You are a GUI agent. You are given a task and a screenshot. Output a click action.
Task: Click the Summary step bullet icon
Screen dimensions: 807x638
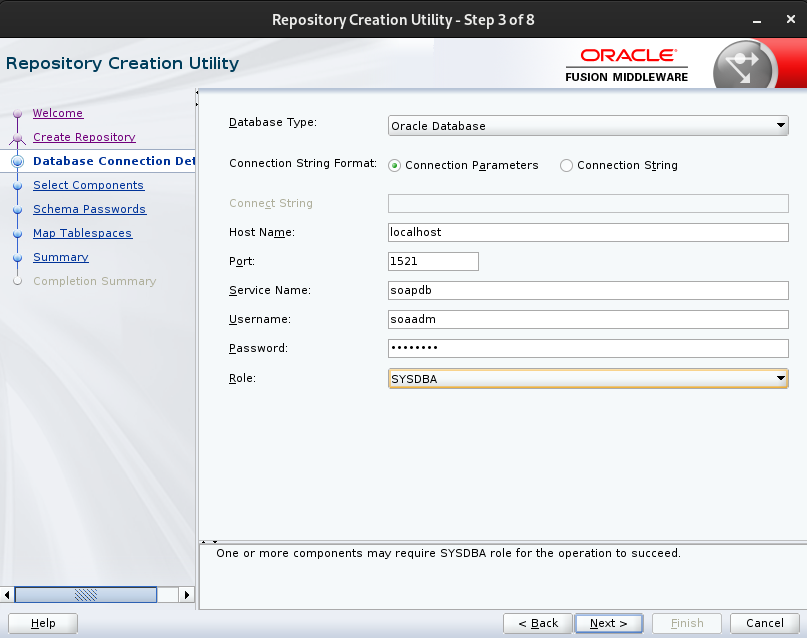(x=17, y=257)
